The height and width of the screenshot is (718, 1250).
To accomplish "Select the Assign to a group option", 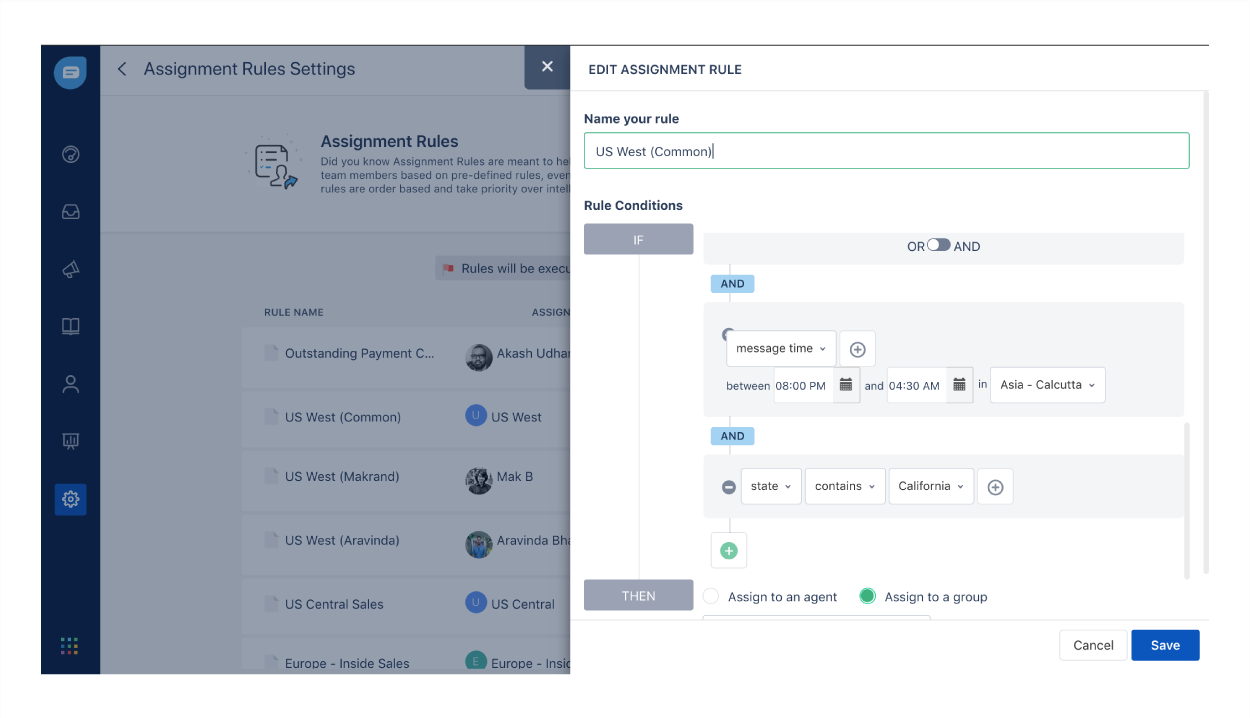I will [x=867, y=596].
